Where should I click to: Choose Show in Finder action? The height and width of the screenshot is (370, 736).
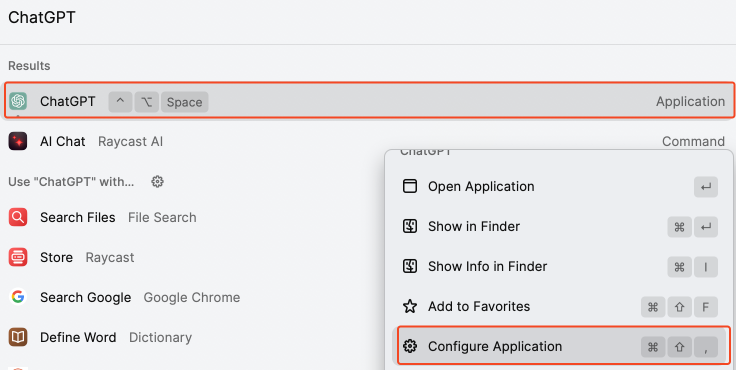(x=559, y=226)
